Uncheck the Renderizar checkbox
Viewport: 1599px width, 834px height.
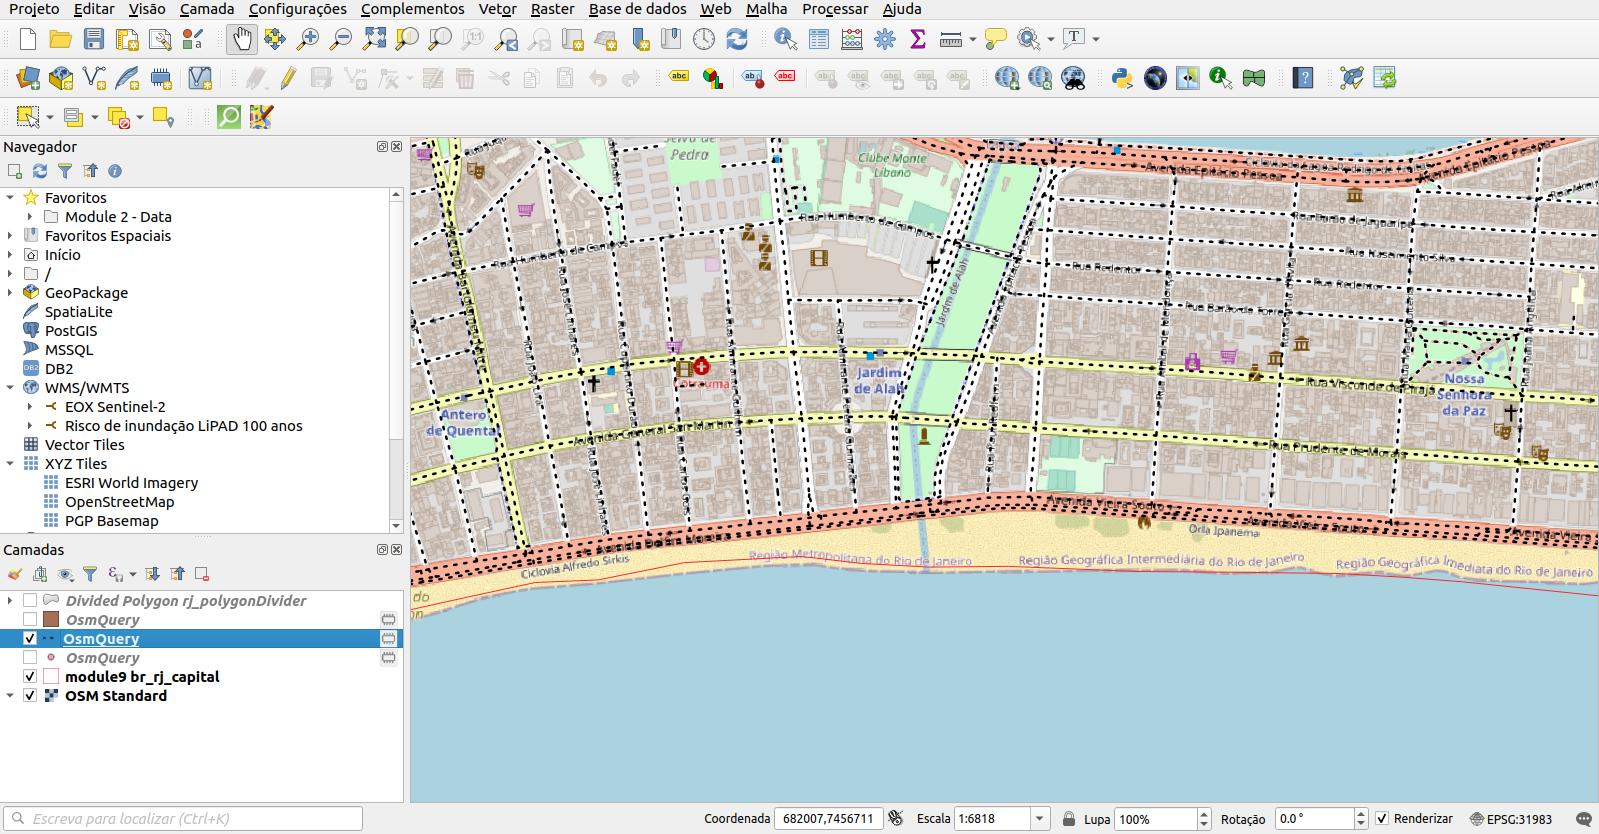click(x=1382, y=819)
